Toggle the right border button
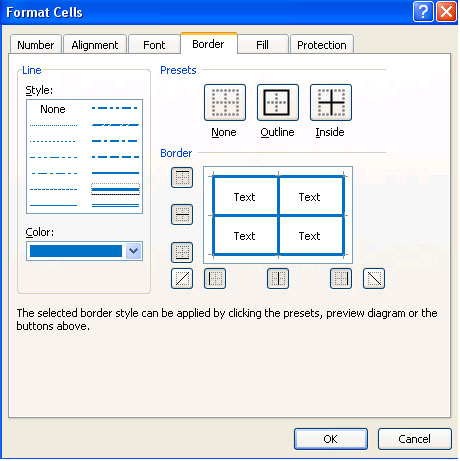This screenshot has width=460, height=461. [341, 278]
